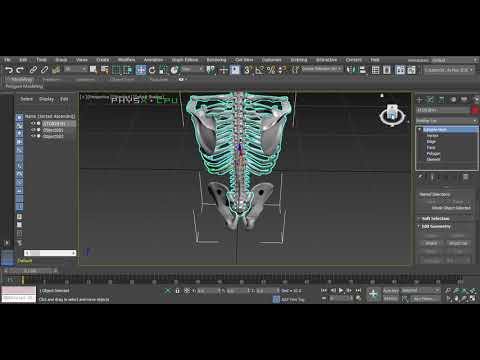480x360 pixels.
Task: Activate the Select and Rotate tool
Action: coord(152,70)
